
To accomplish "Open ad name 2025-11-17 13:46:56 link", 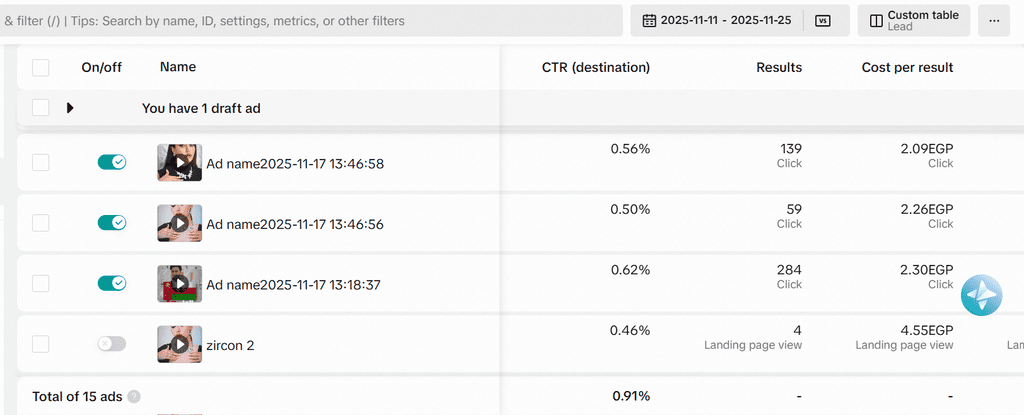I will click(295, 224).
